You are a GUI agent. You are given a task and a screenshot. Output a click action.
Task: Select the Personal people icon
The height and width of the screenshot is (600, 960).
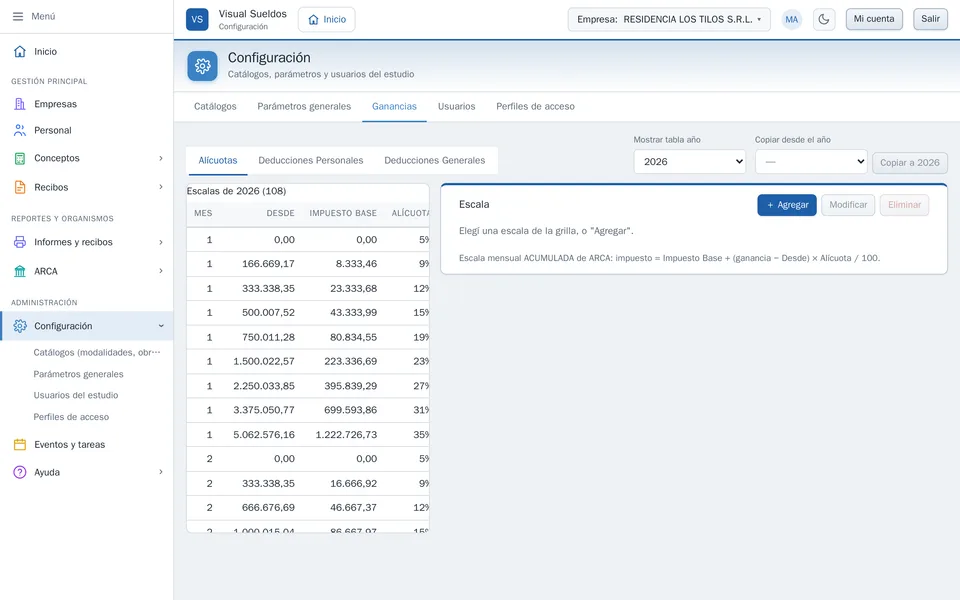coord(20,130)
